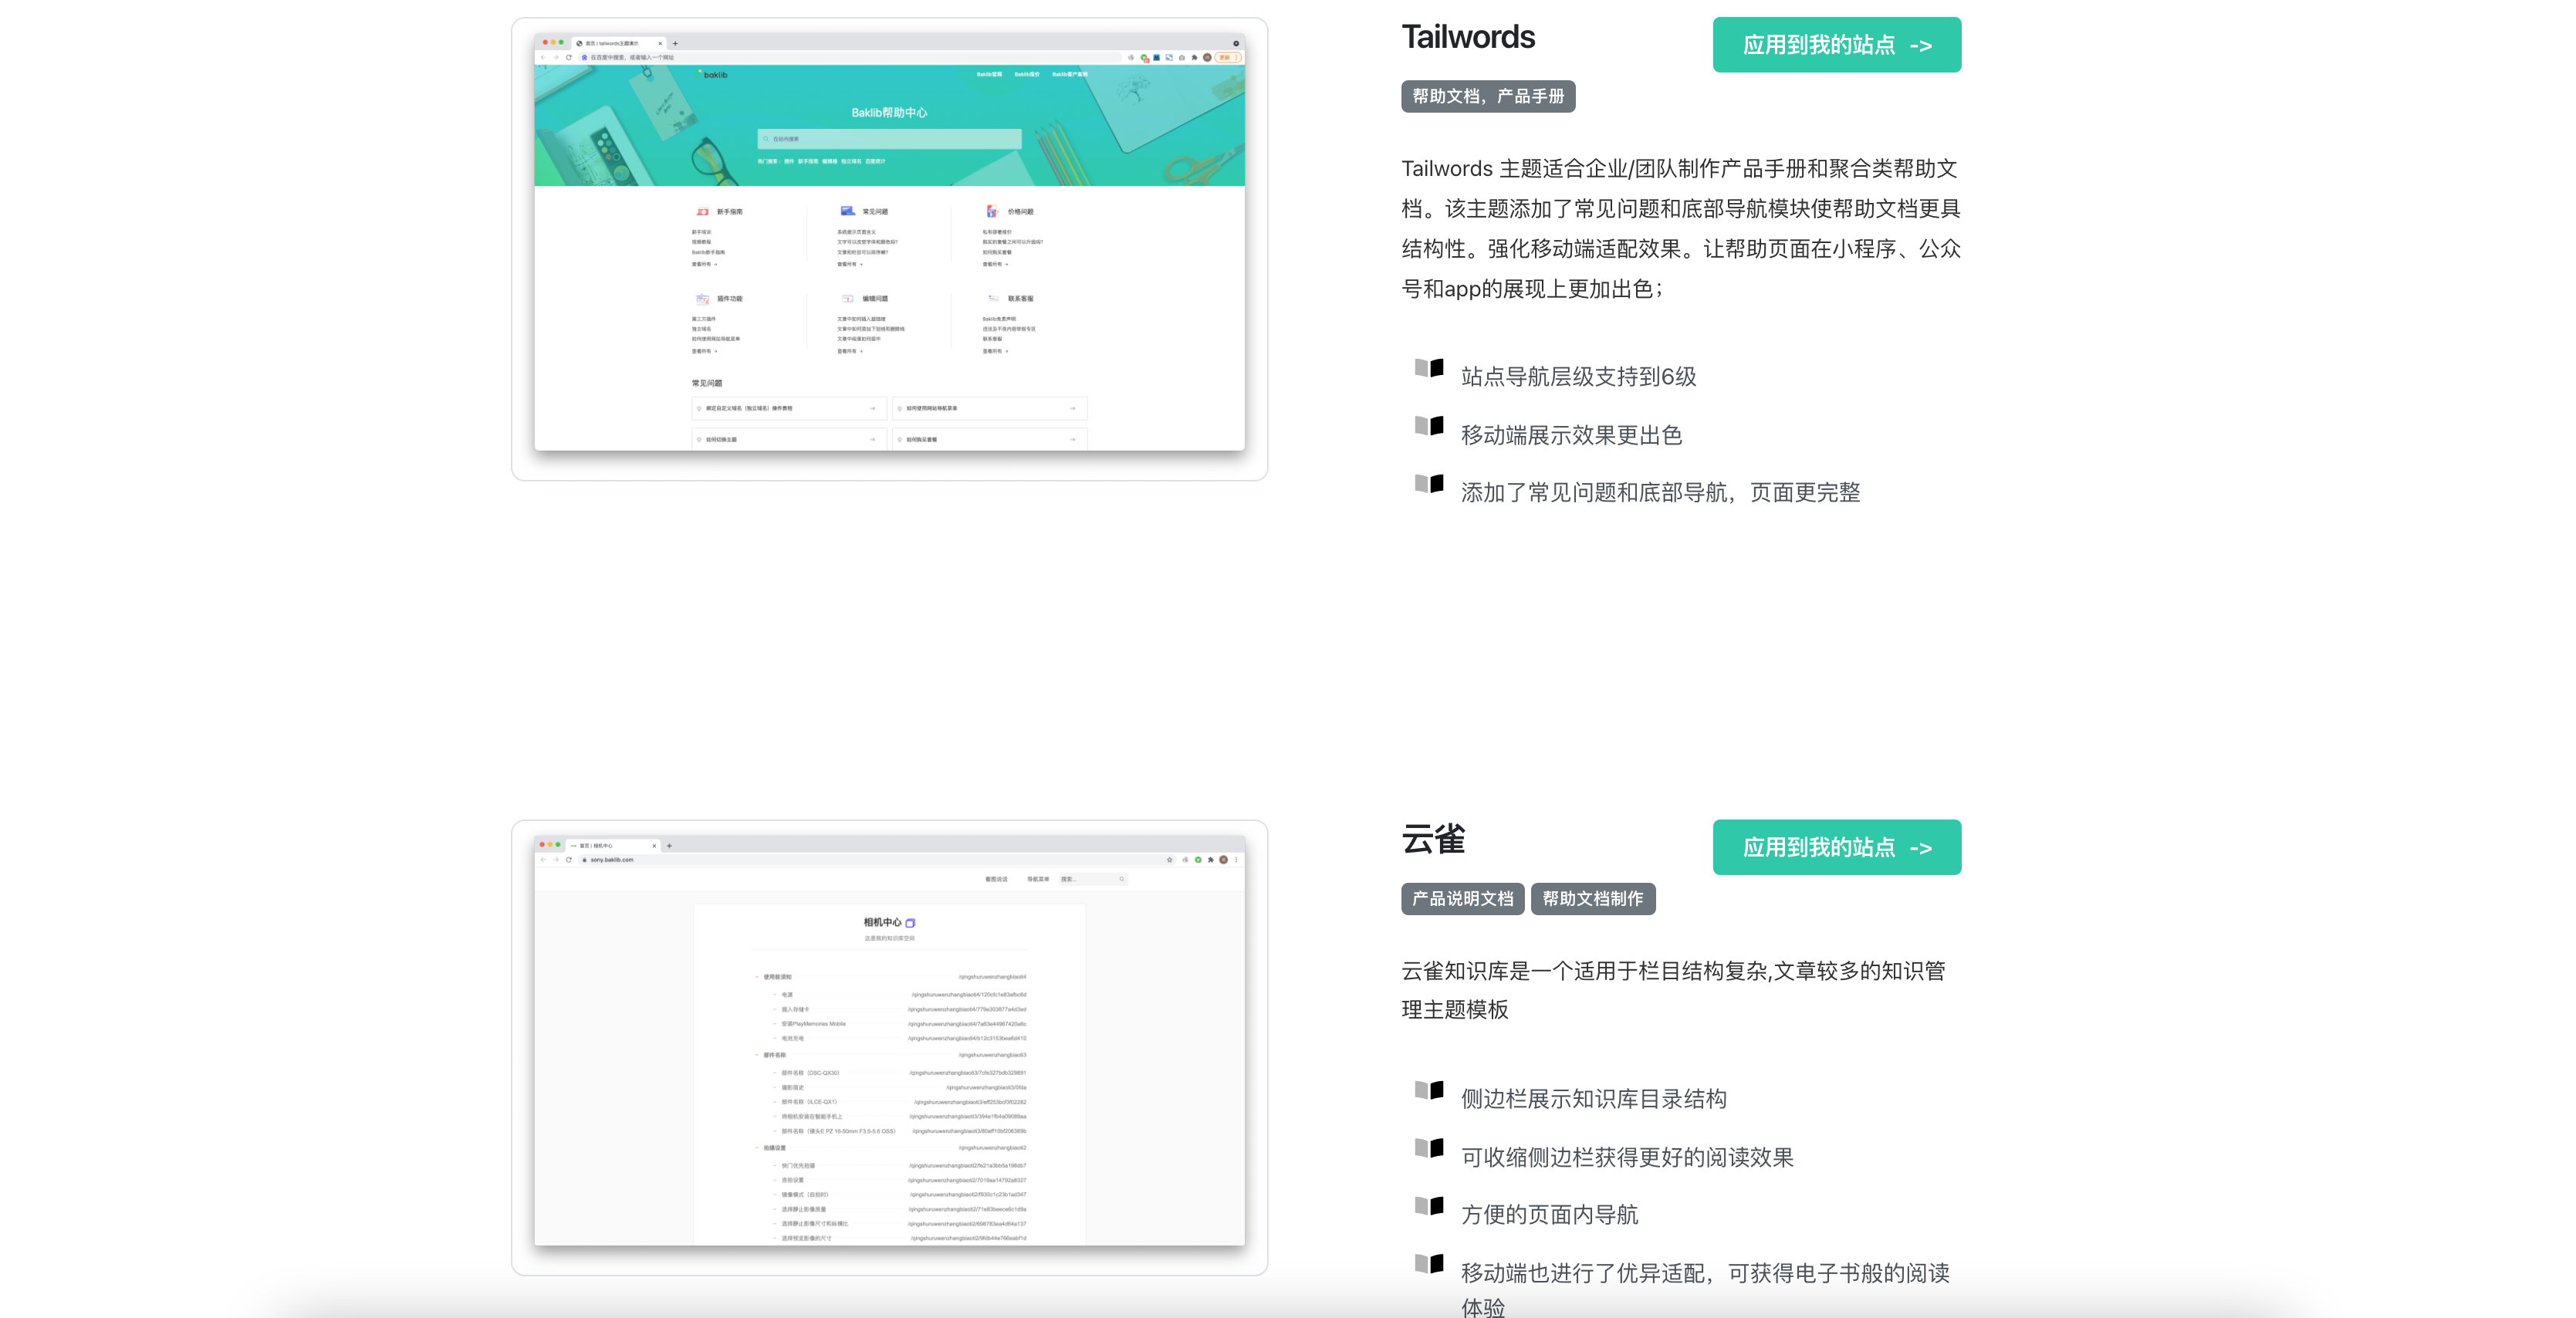2576x1318 pixels.
Task: Click 相机中心 heading in 云雀 preview
Action: click(x=883, y=922)
